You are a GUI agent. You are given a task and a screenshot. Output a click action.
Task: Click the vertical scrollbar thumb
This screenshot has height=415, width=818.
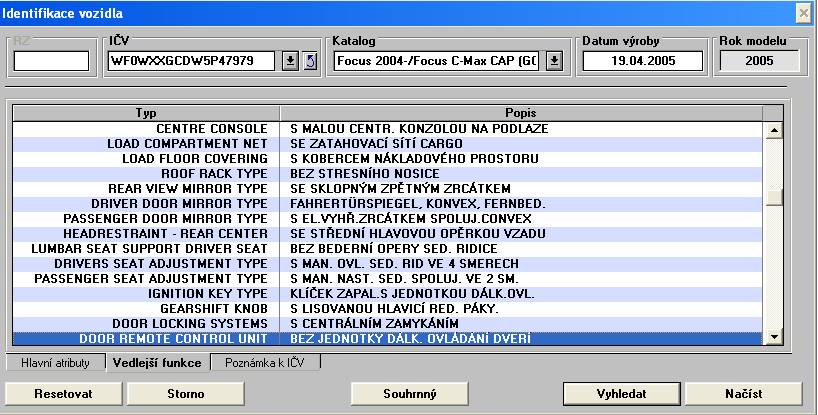pos(772,197)
